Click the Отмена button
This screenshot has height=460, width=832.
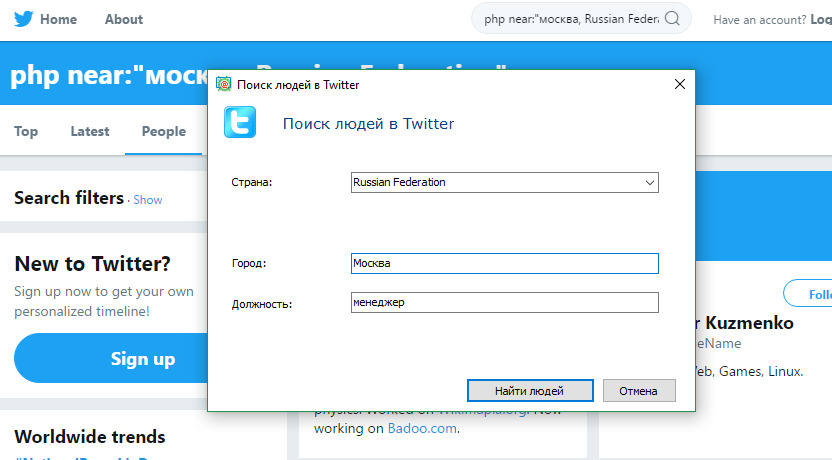coord(639,391)
